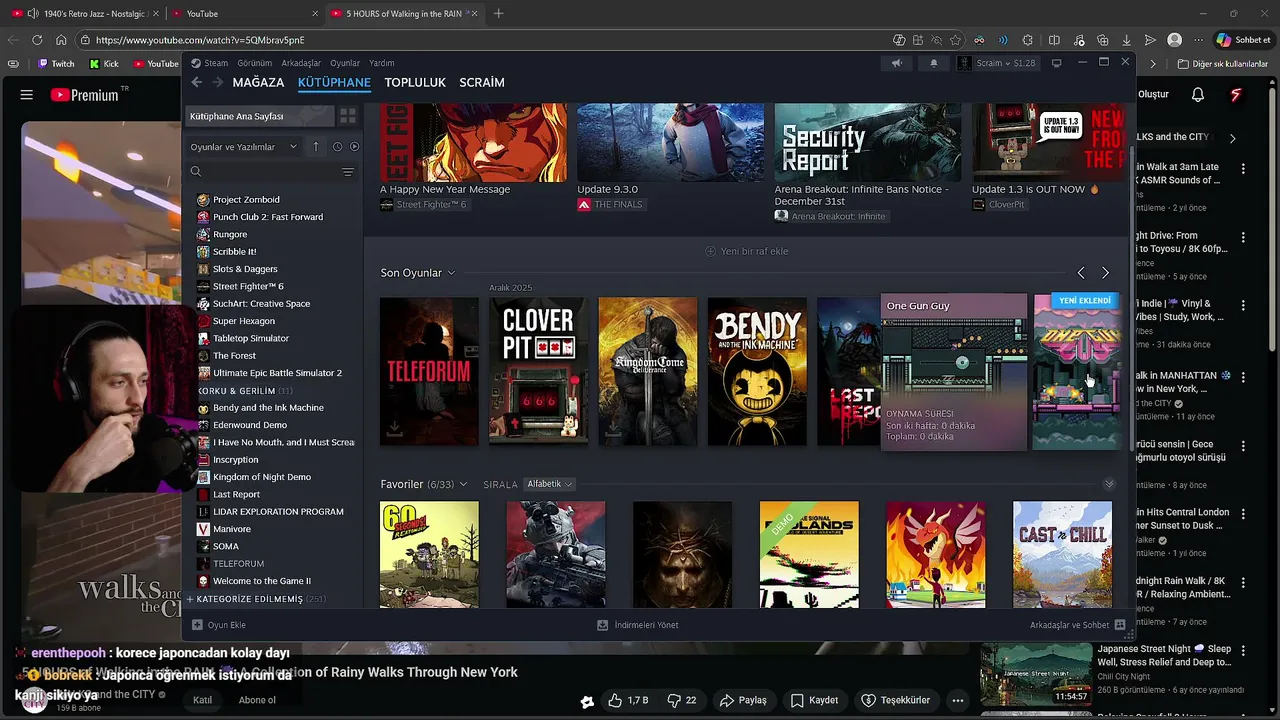The image size is (1280, 720).
Task: Switch library to grid view icon
Action: 348,116
